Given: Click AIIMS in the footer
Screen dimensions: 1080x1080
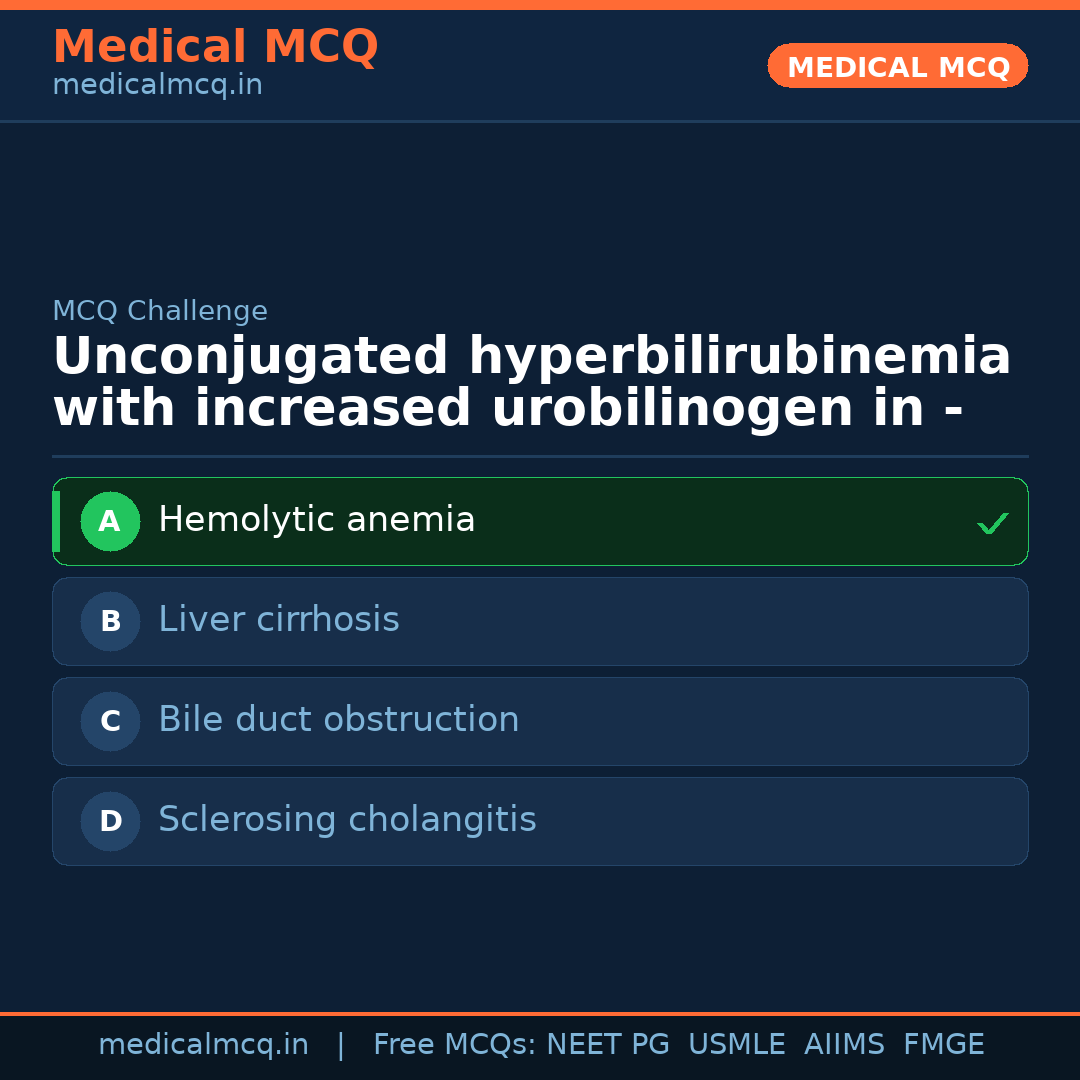Looking at the screenshot, I should 844,1045.
